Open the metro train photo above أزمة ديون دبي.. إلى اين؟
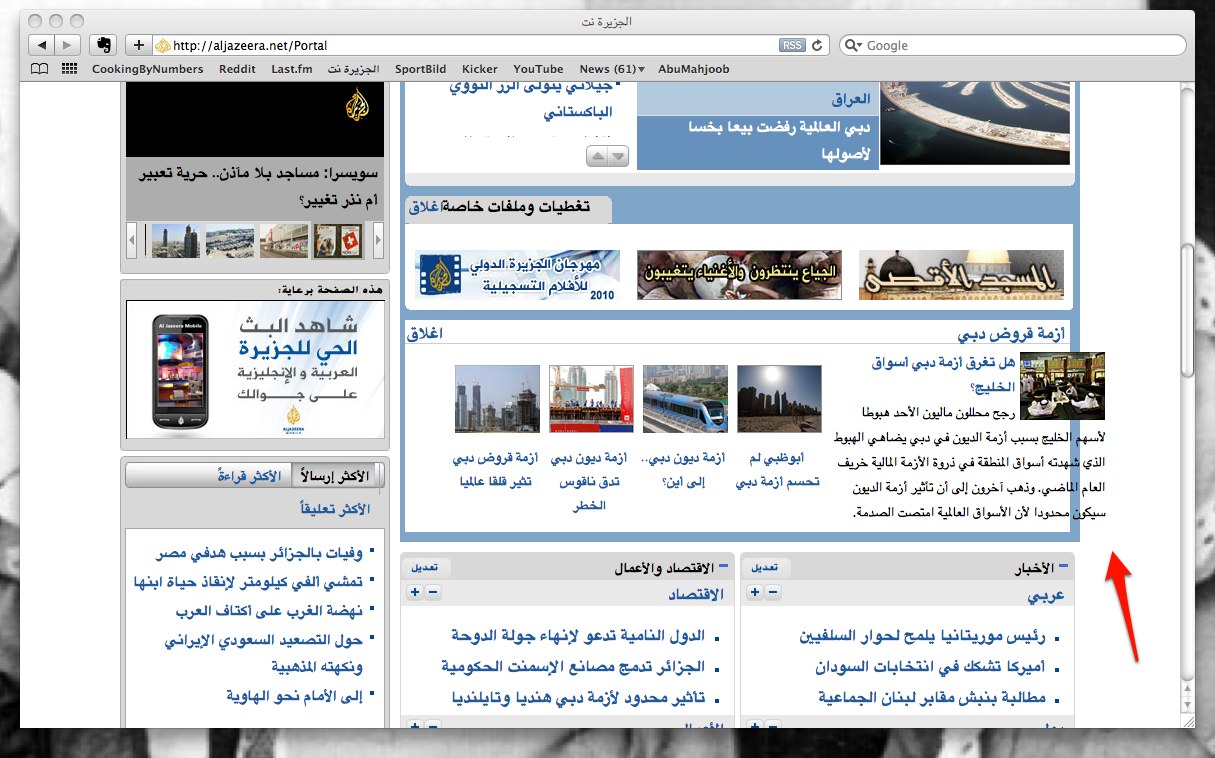Viewport: 1215px width, 758px height. click(x=685, y=398)
